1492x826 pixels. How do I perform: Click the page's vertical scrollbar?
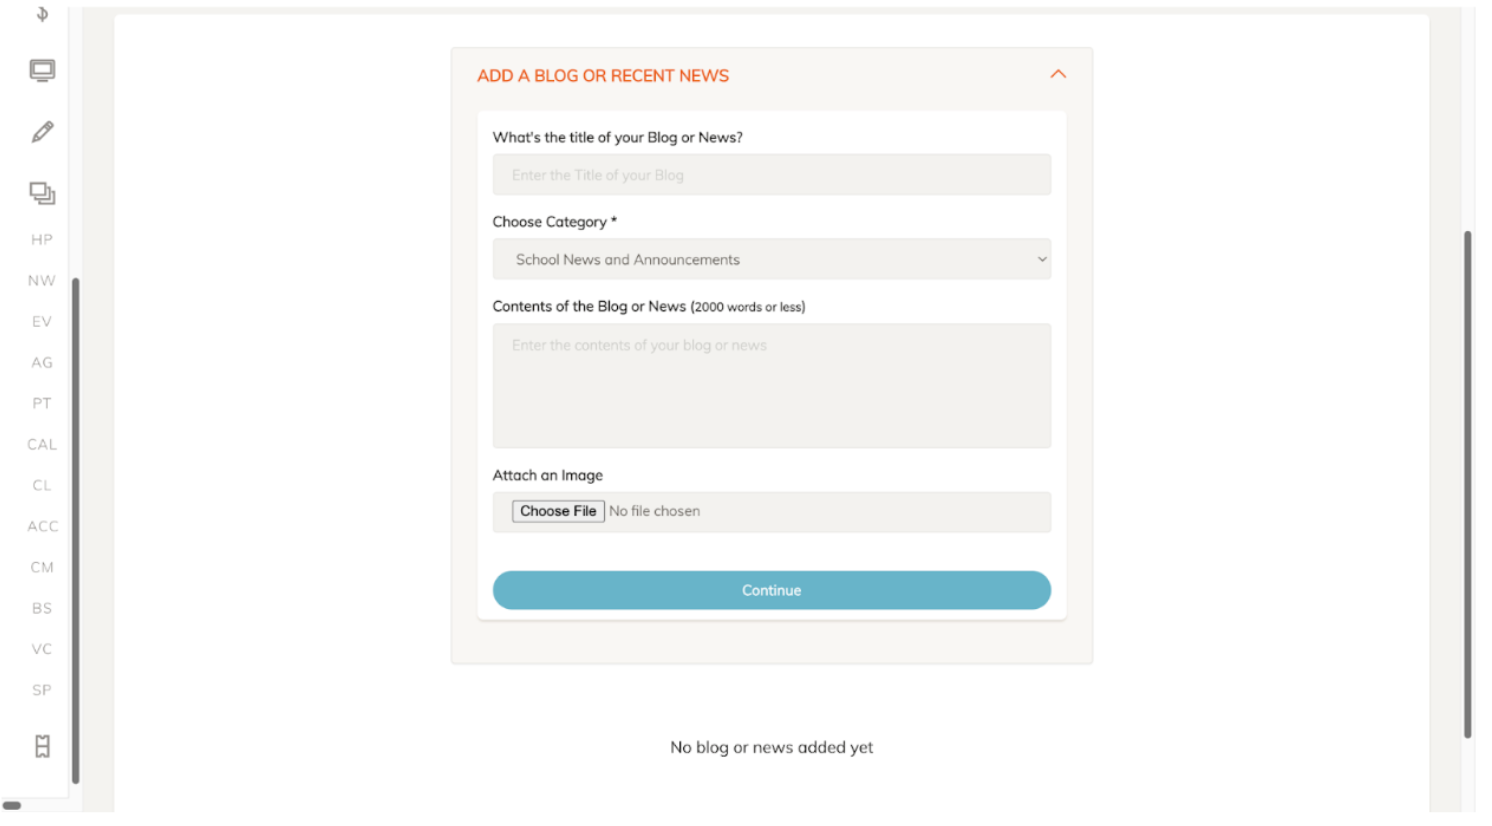(1467, 484)
